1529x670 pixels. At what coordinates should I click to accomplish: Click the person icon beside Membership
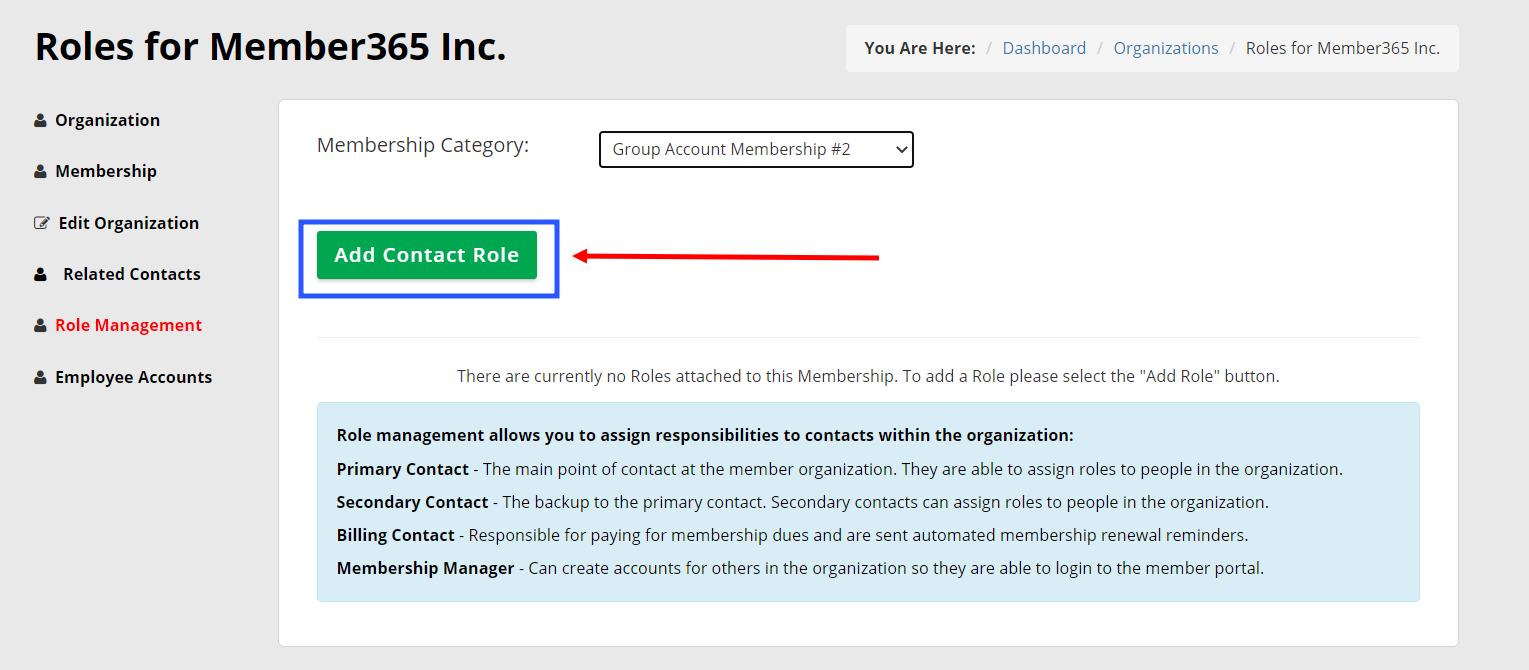(x=40, y=172)
